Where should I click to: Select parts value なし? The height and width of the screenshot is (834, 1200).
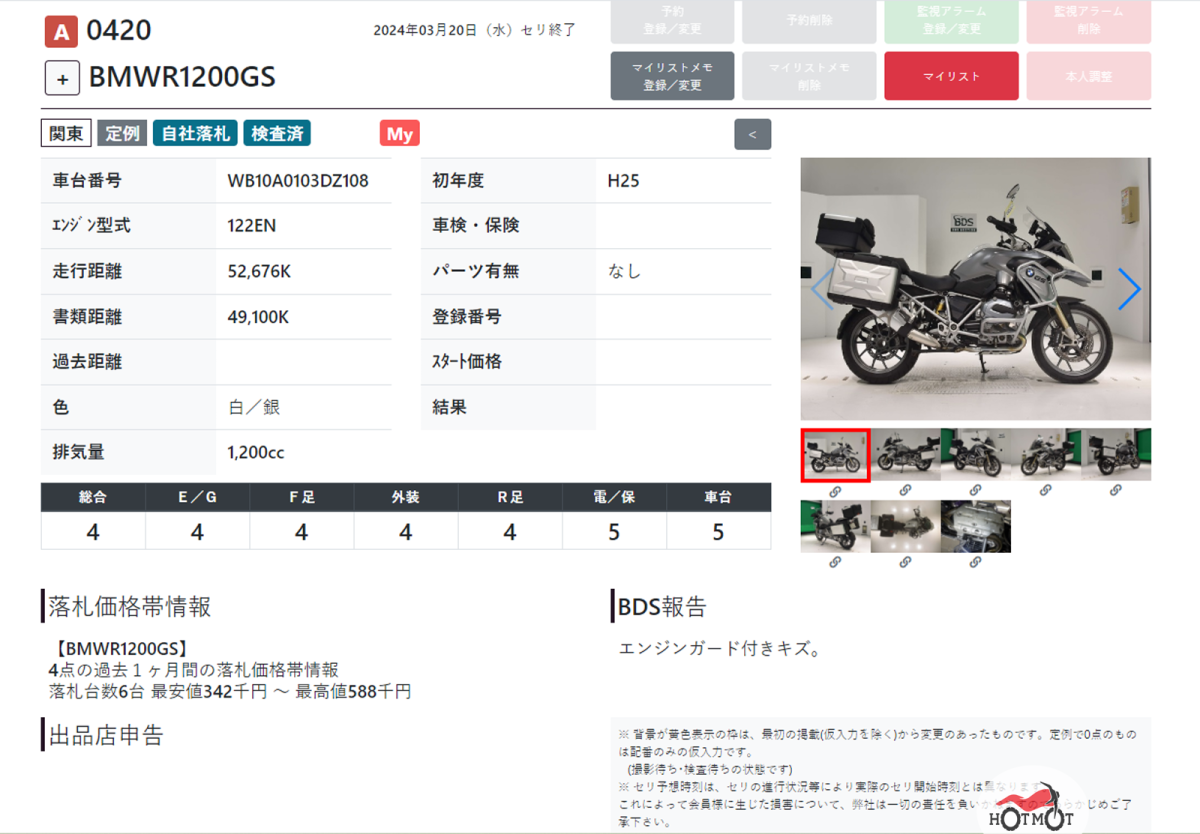pyautogui.click(x=625, y=271)
